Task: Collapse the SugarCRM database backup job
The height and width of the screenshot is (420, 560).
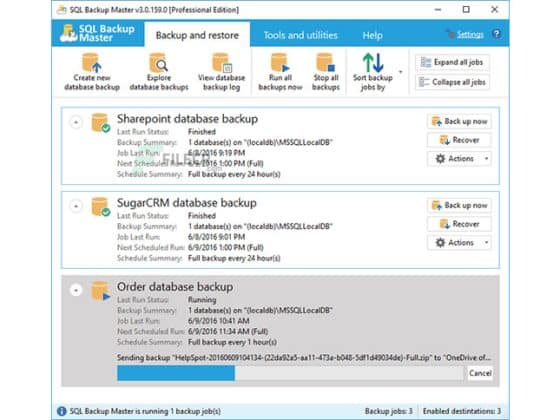Action: 76,206
